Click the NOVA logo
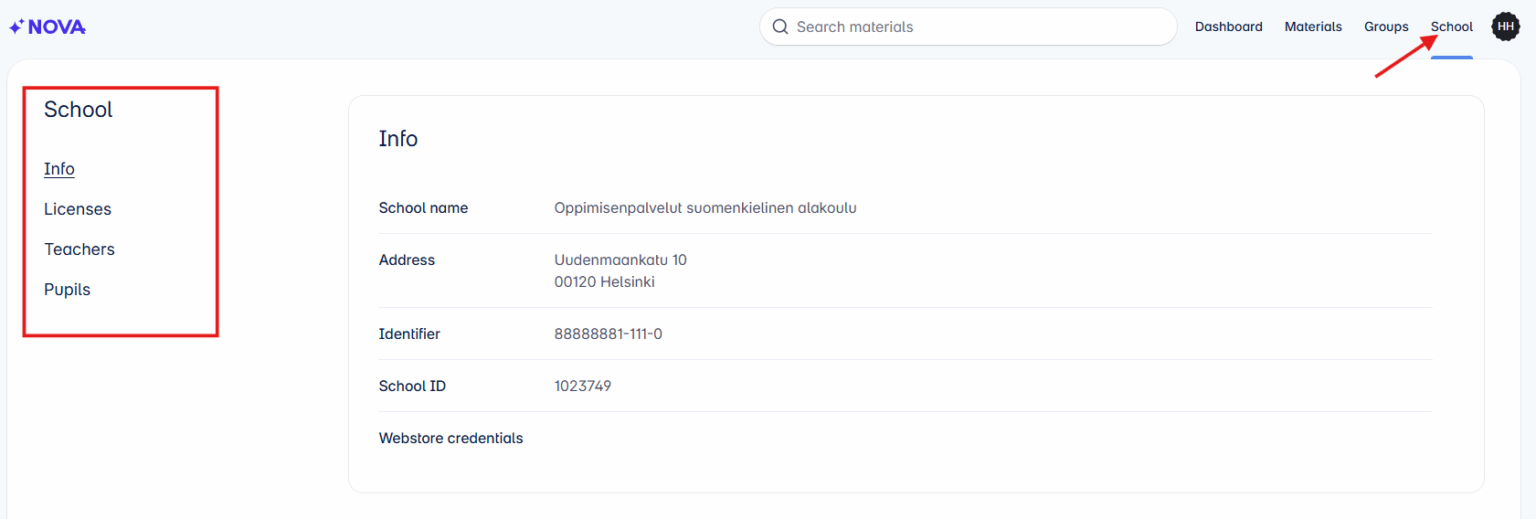The image size is (1536, 519). pos(47,27)
